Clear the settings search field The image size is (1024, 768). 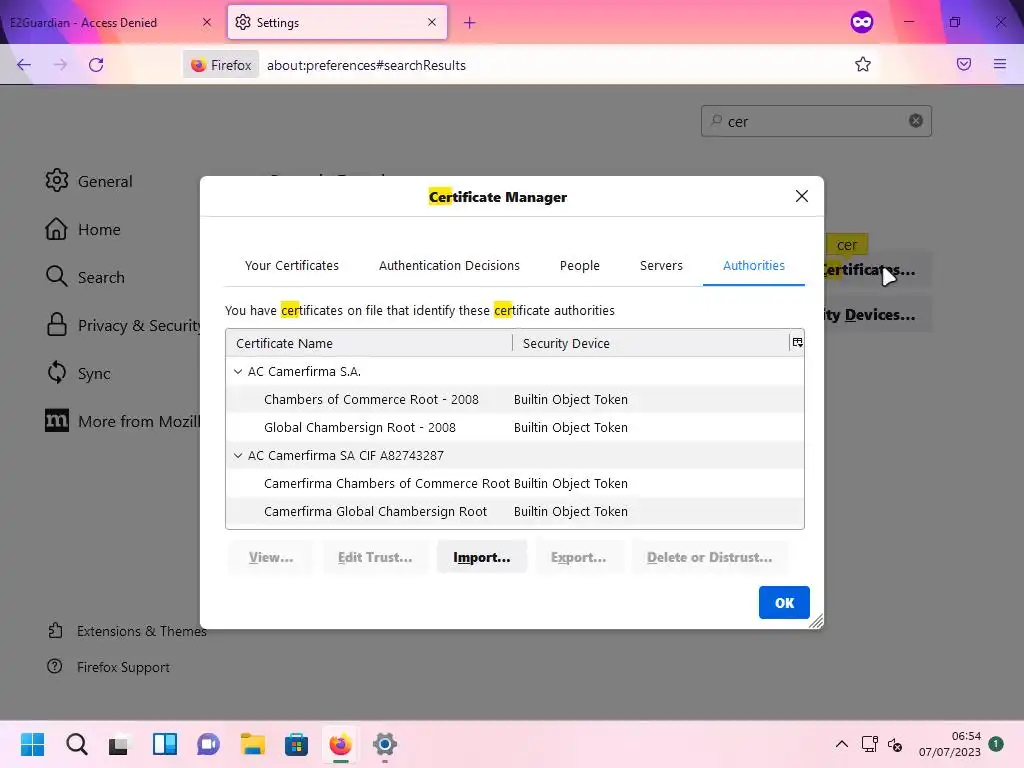click(x=916, y=121)
